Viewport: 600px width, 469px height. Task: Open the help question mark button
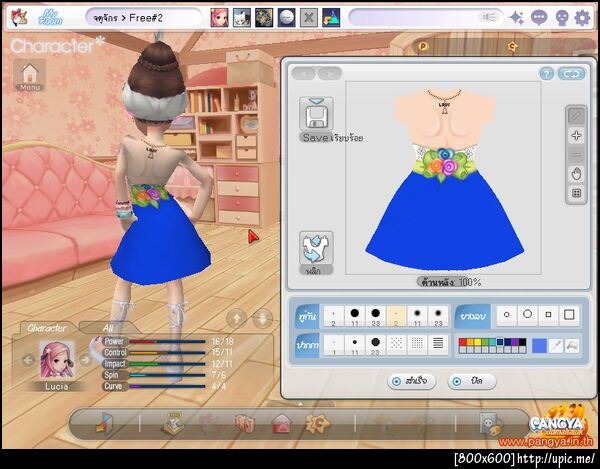tap(547, 74)
